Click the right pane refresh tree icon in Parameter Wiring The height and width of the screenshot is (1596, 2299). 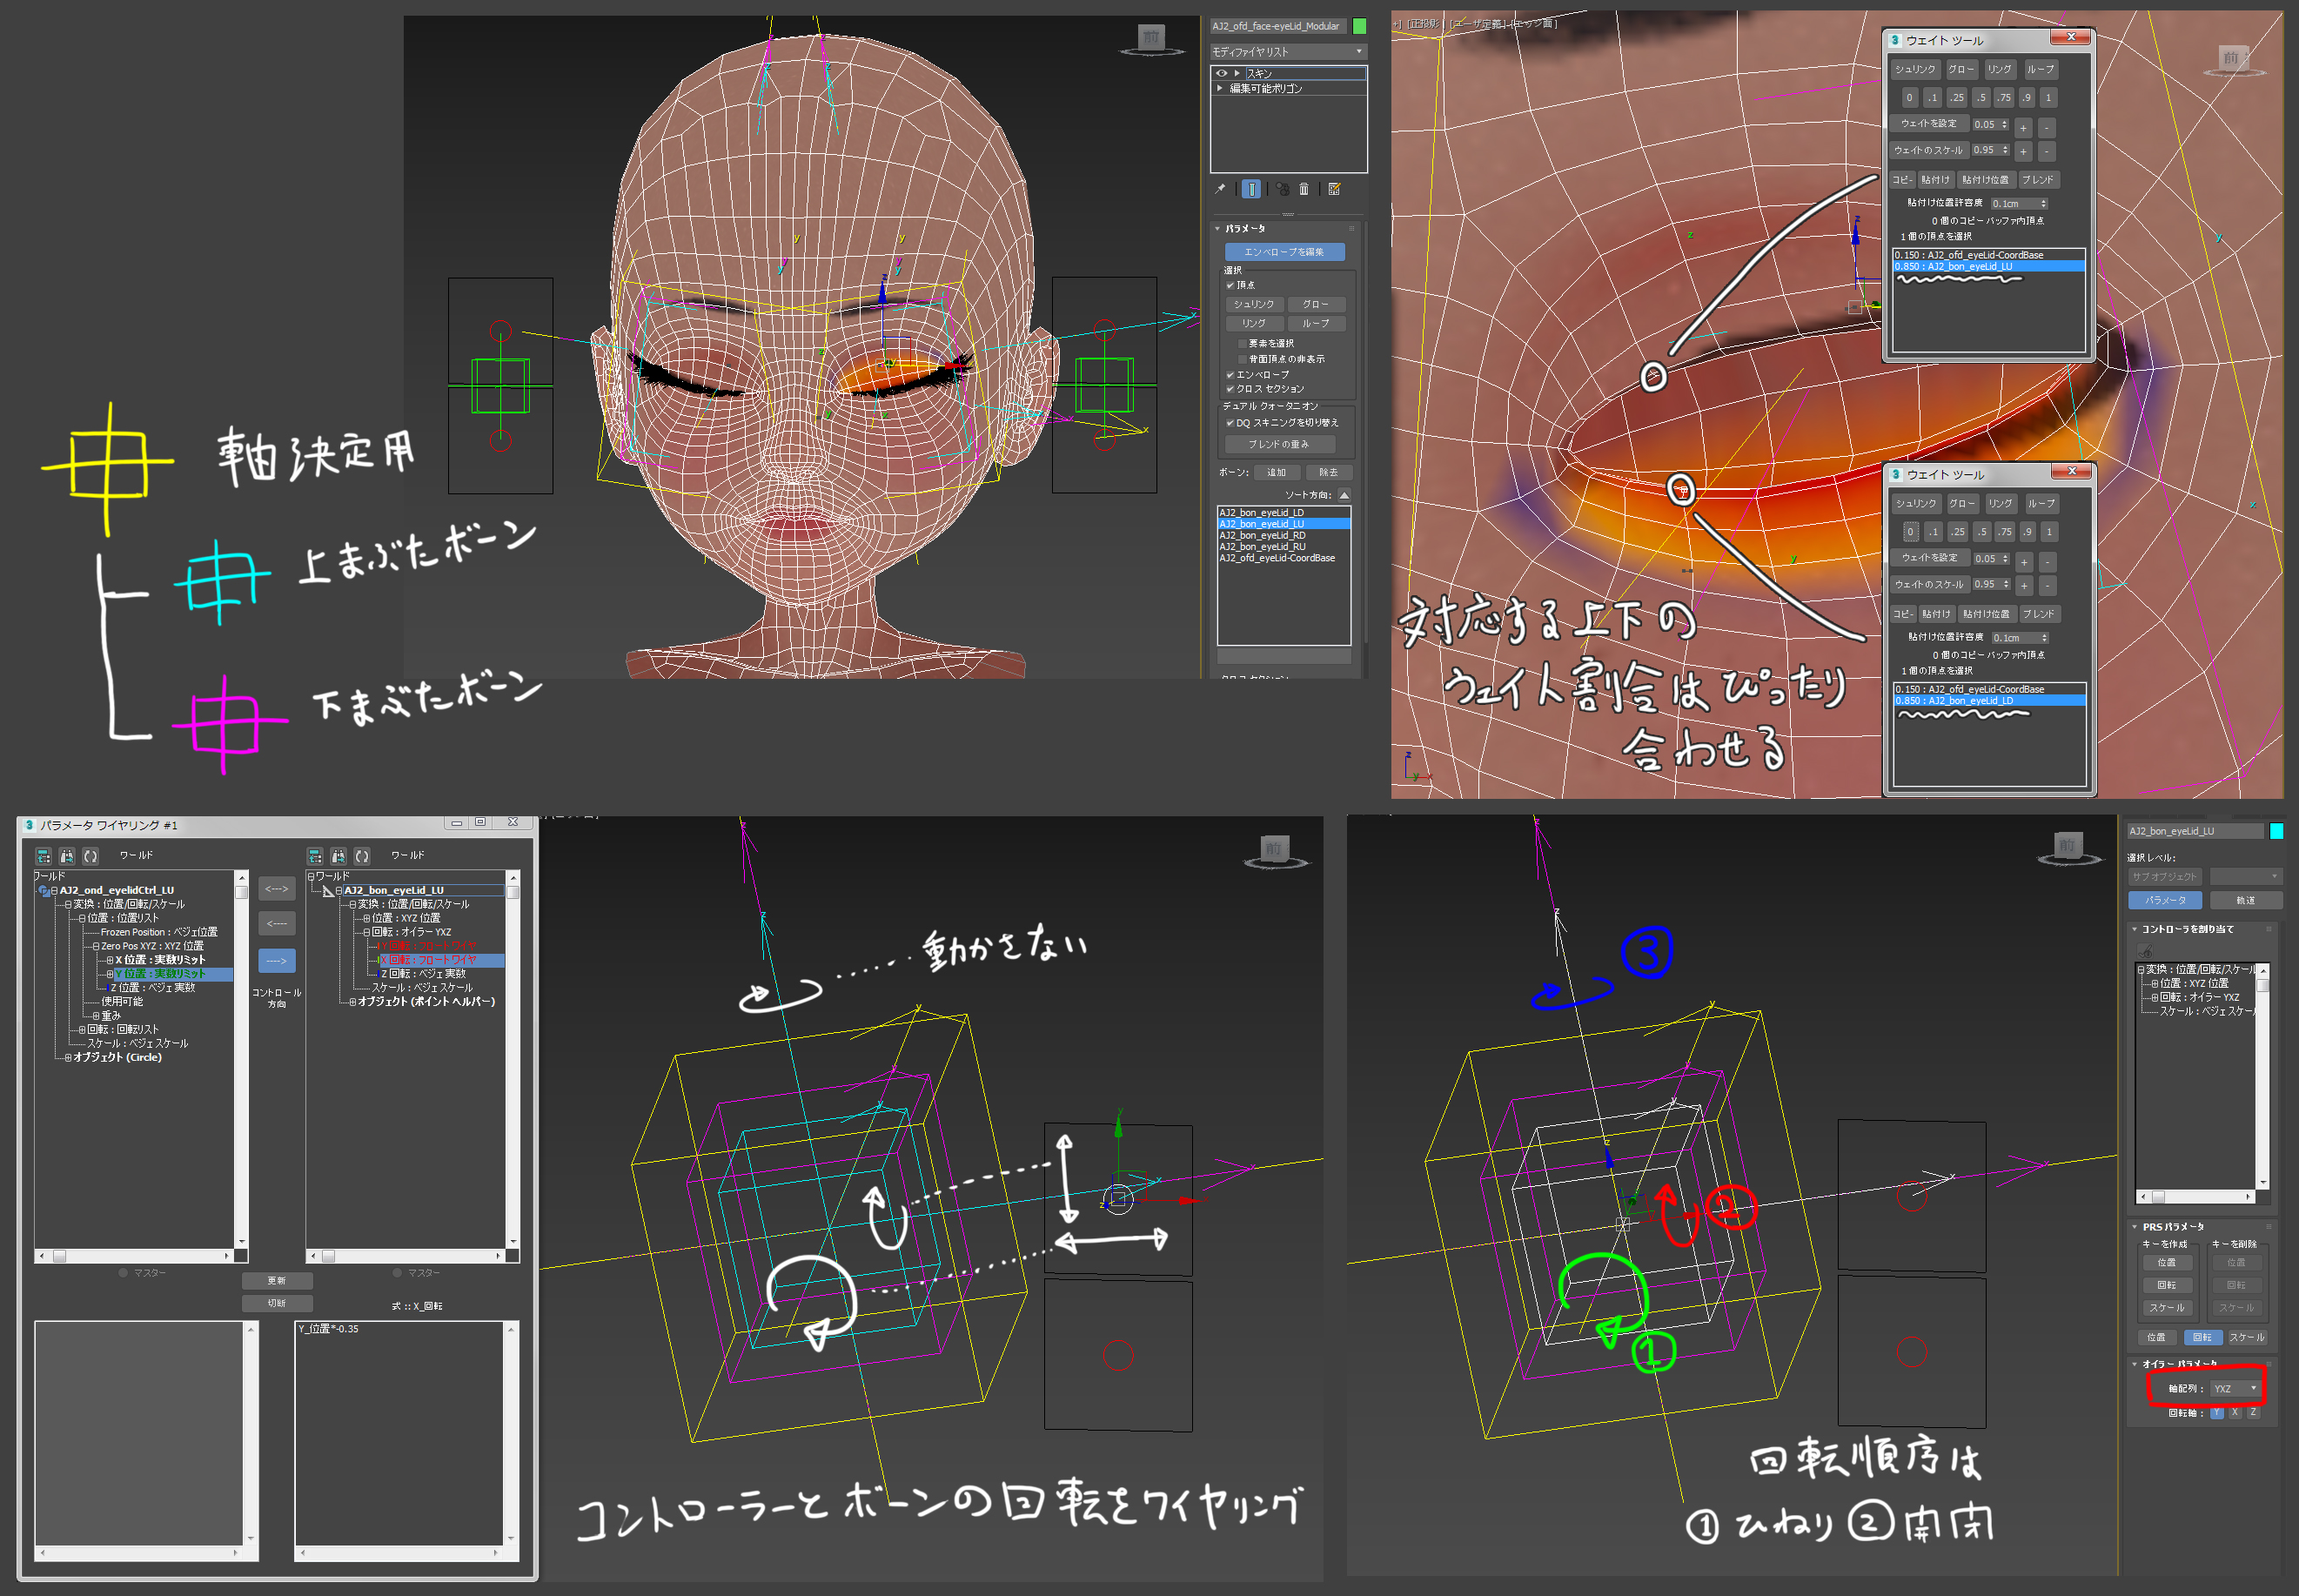[x=362, y=856]
